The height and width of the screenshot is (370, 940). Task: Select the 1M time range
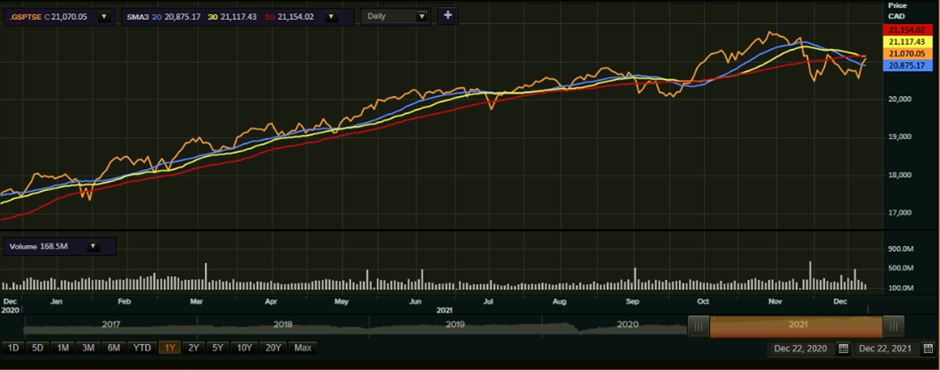pos(62,348)
